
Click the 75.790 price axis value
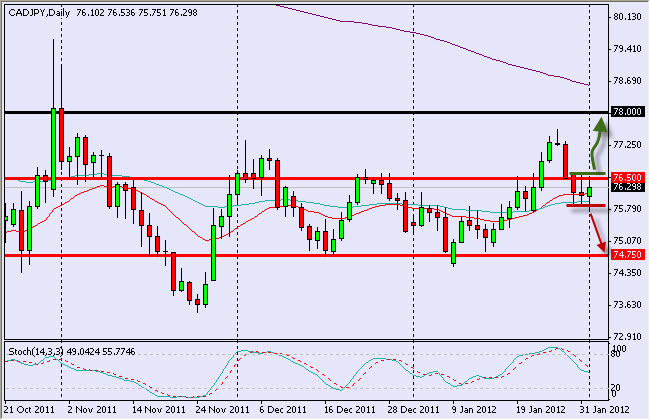click(627, 209)
